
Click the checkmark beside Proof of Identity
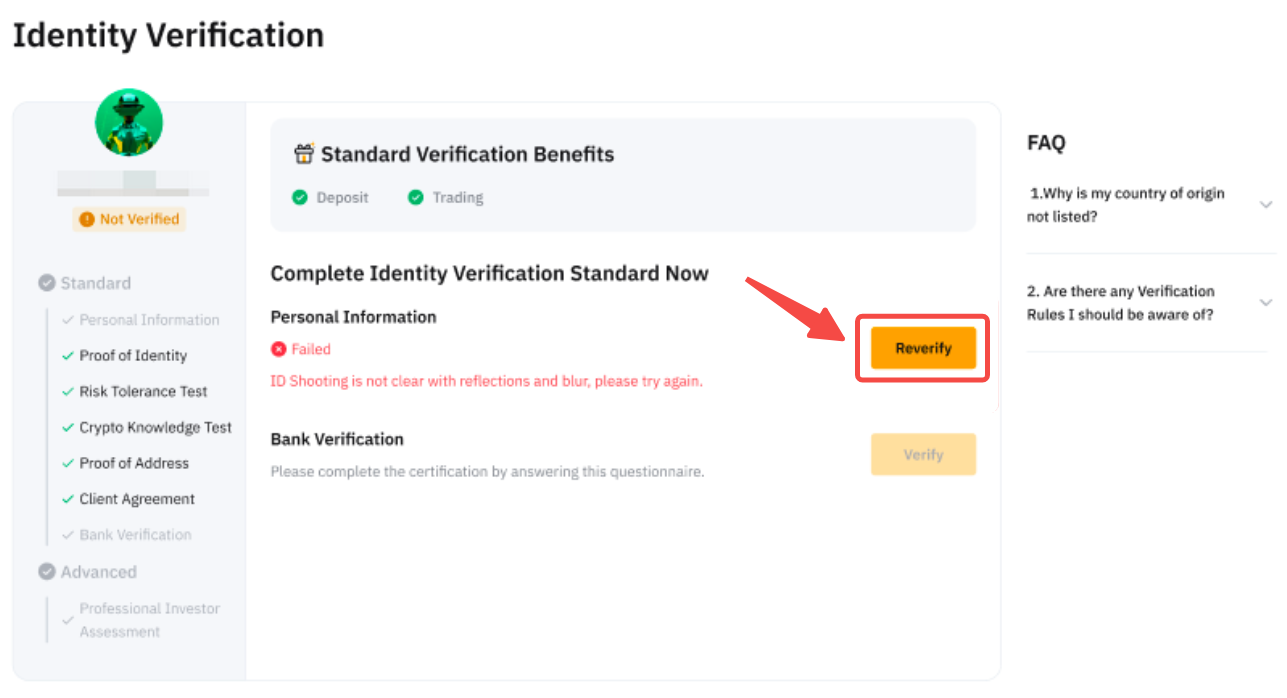pyautogui.click(x=67, y=356)
